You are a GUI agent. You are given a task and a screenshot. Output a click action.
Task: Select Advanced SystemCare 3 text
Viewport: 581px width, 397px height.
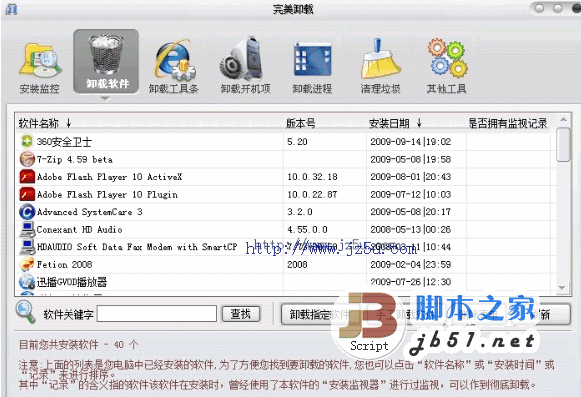(89, 212)
